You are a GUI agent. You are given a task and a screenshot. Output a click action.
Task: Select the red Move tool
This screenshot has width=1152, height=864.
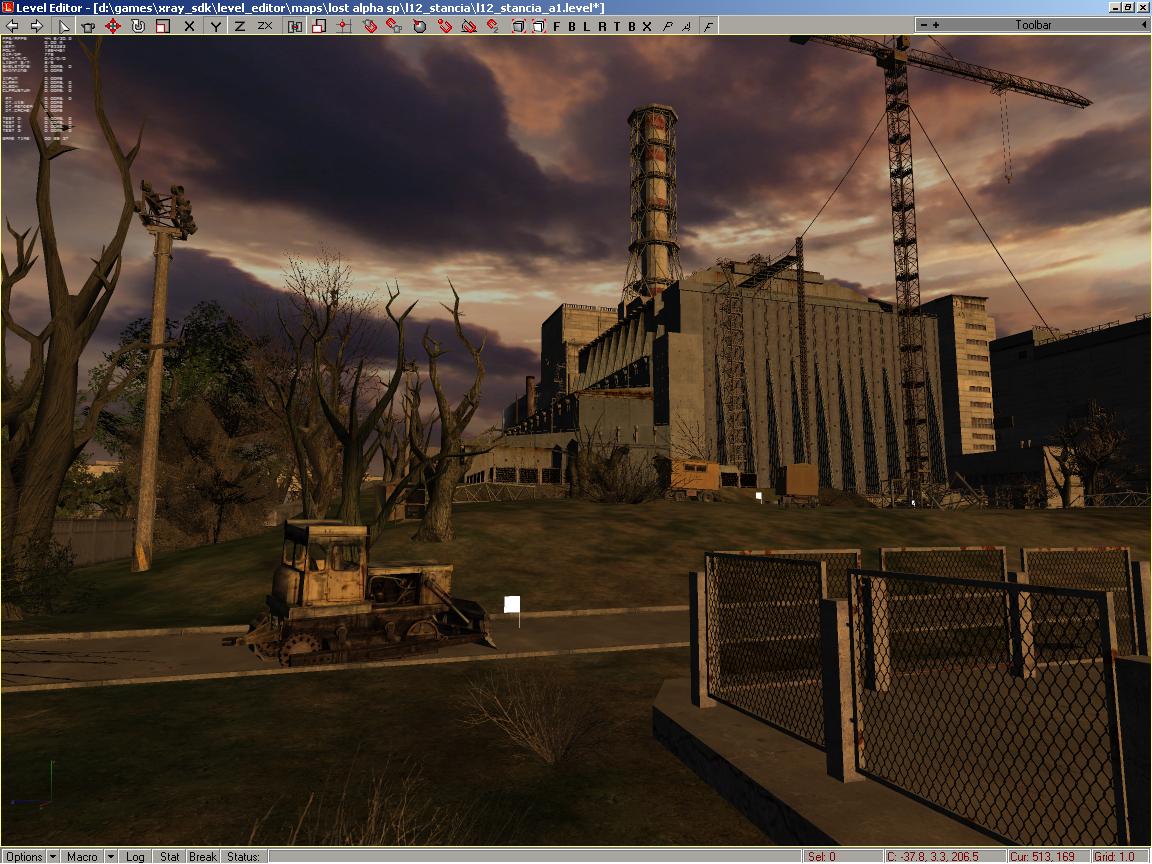click(x=113, y=26)
